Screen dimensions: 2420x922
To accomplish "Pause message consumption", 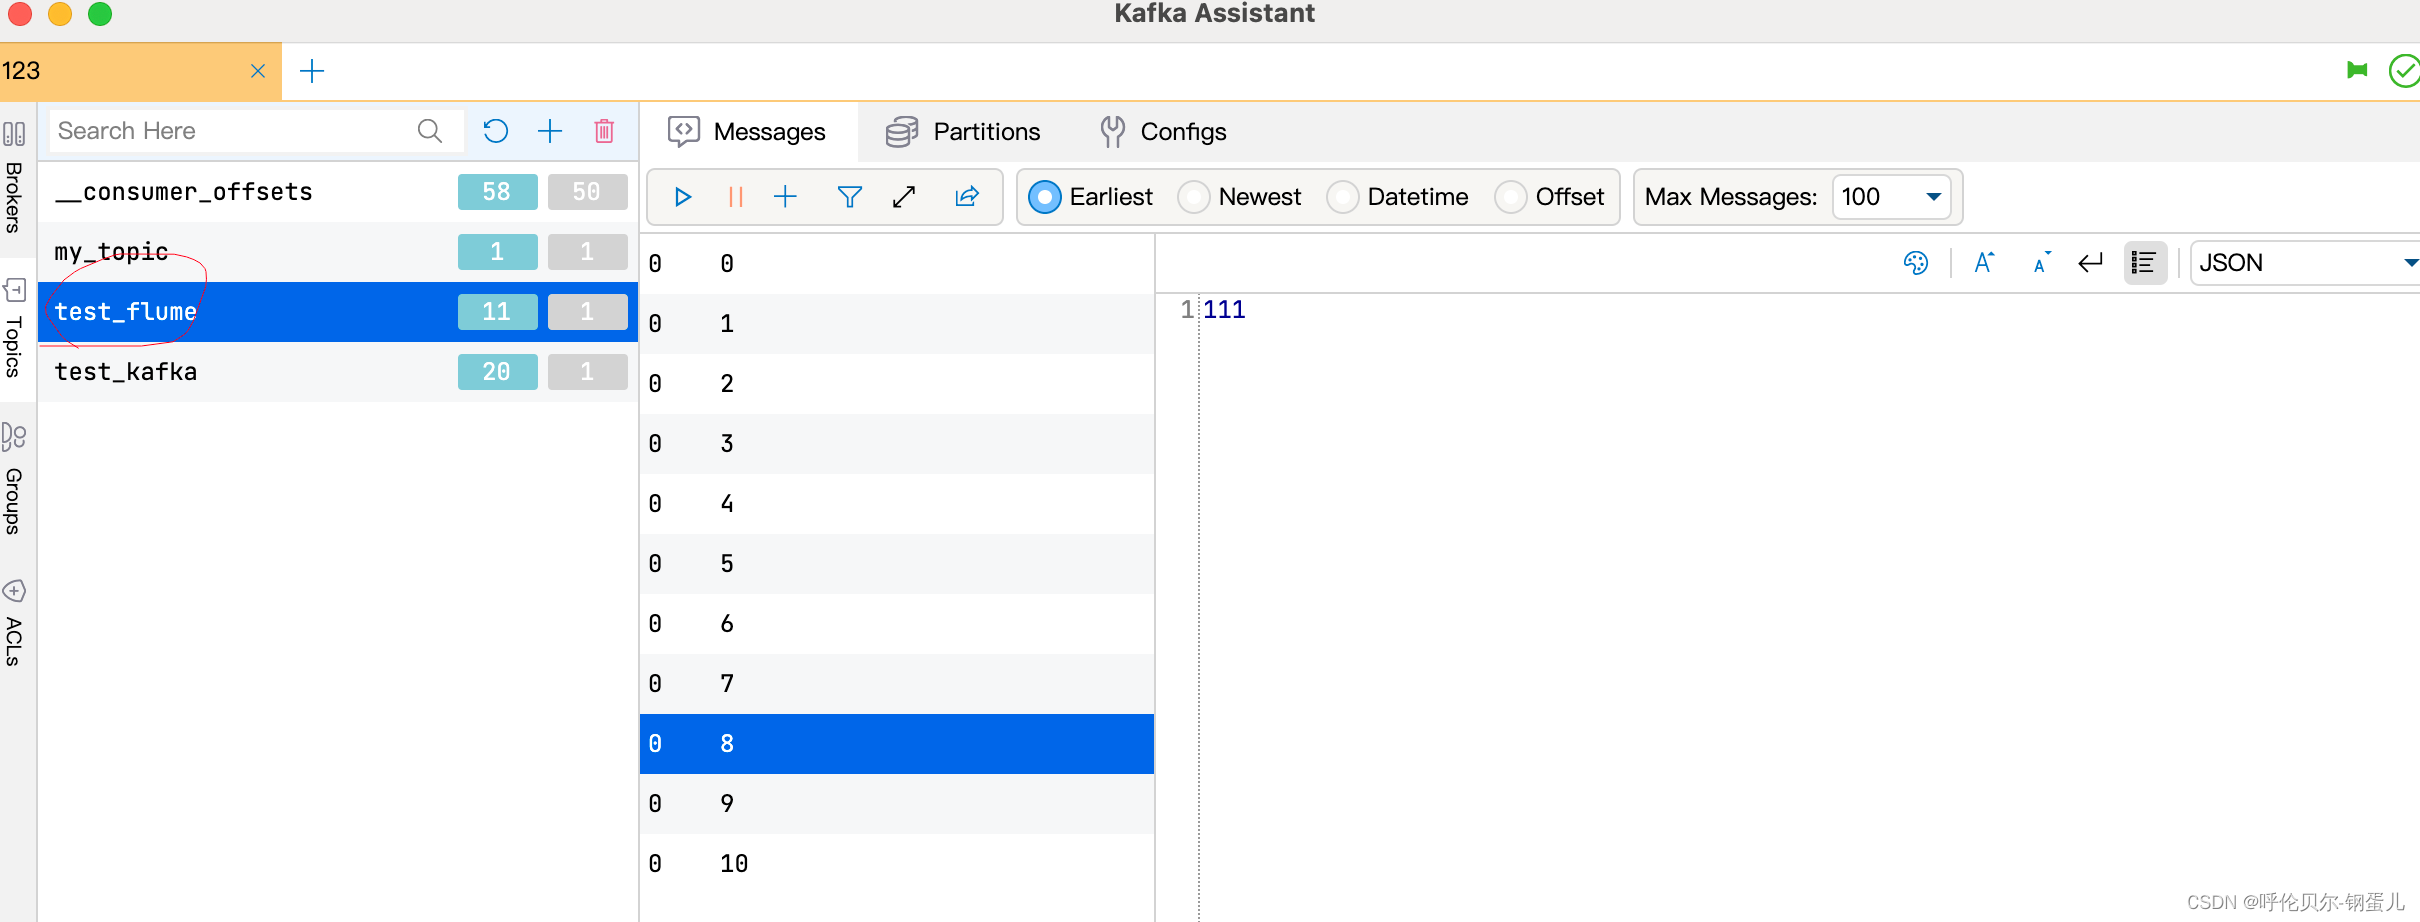I will (x=736, y=197).
